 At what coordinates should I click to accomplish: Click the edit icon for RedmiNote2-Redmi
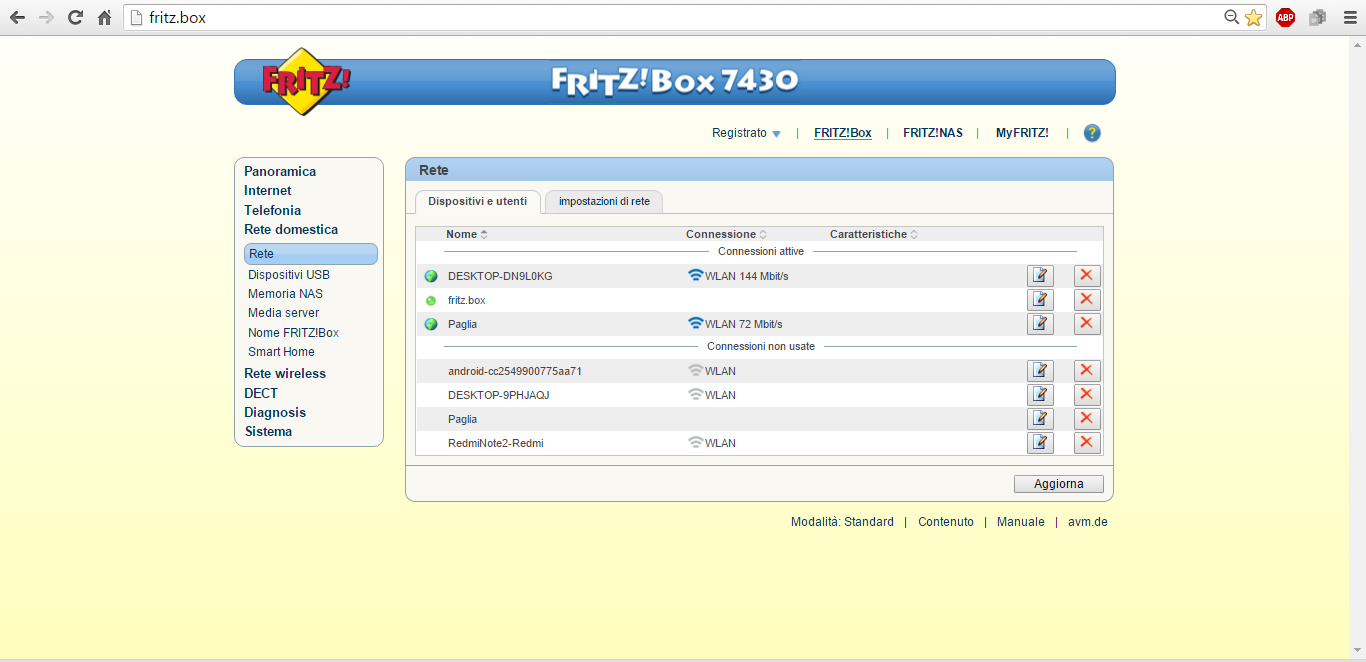click(x=1040, y=443)
